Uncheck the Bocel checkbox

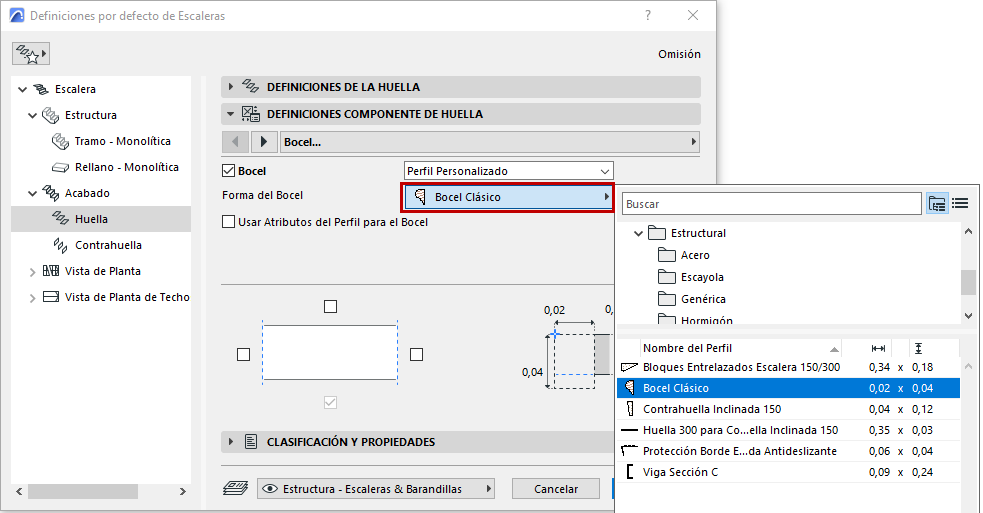pyautogui.click(x=228, y=171)
